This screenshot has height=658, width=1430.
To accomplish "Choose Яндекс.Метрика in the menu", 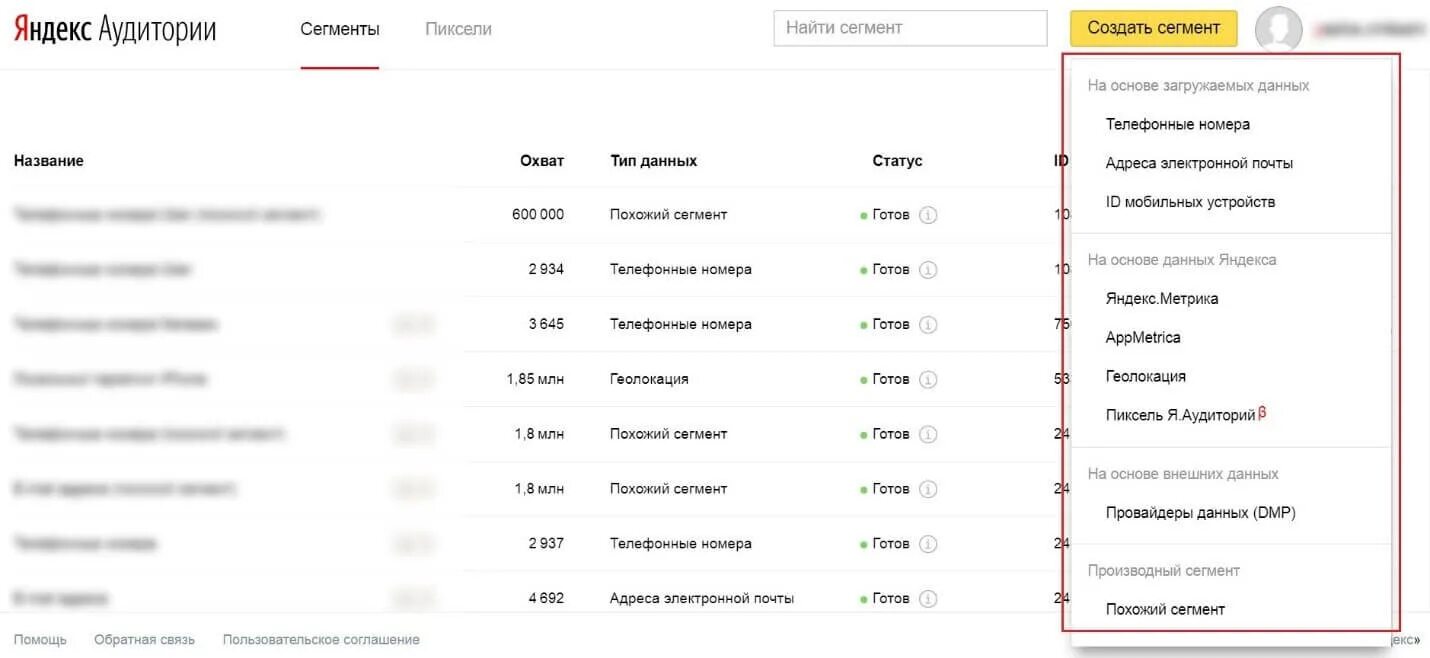I will [x=1161, y=298].
